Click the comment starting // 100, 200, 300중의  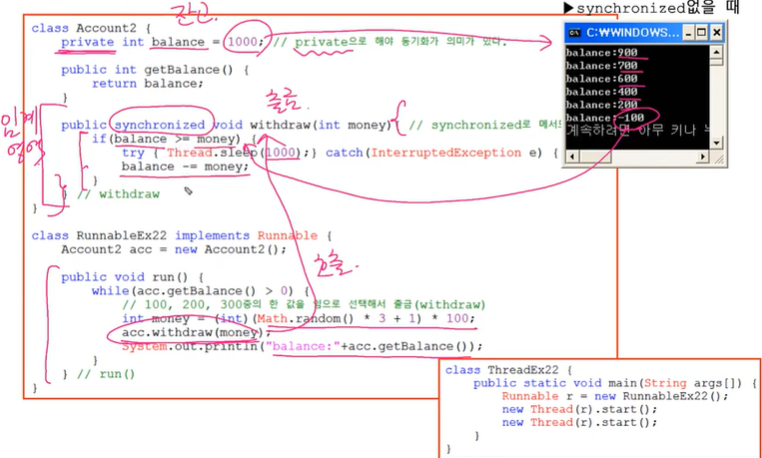(304, 305)
